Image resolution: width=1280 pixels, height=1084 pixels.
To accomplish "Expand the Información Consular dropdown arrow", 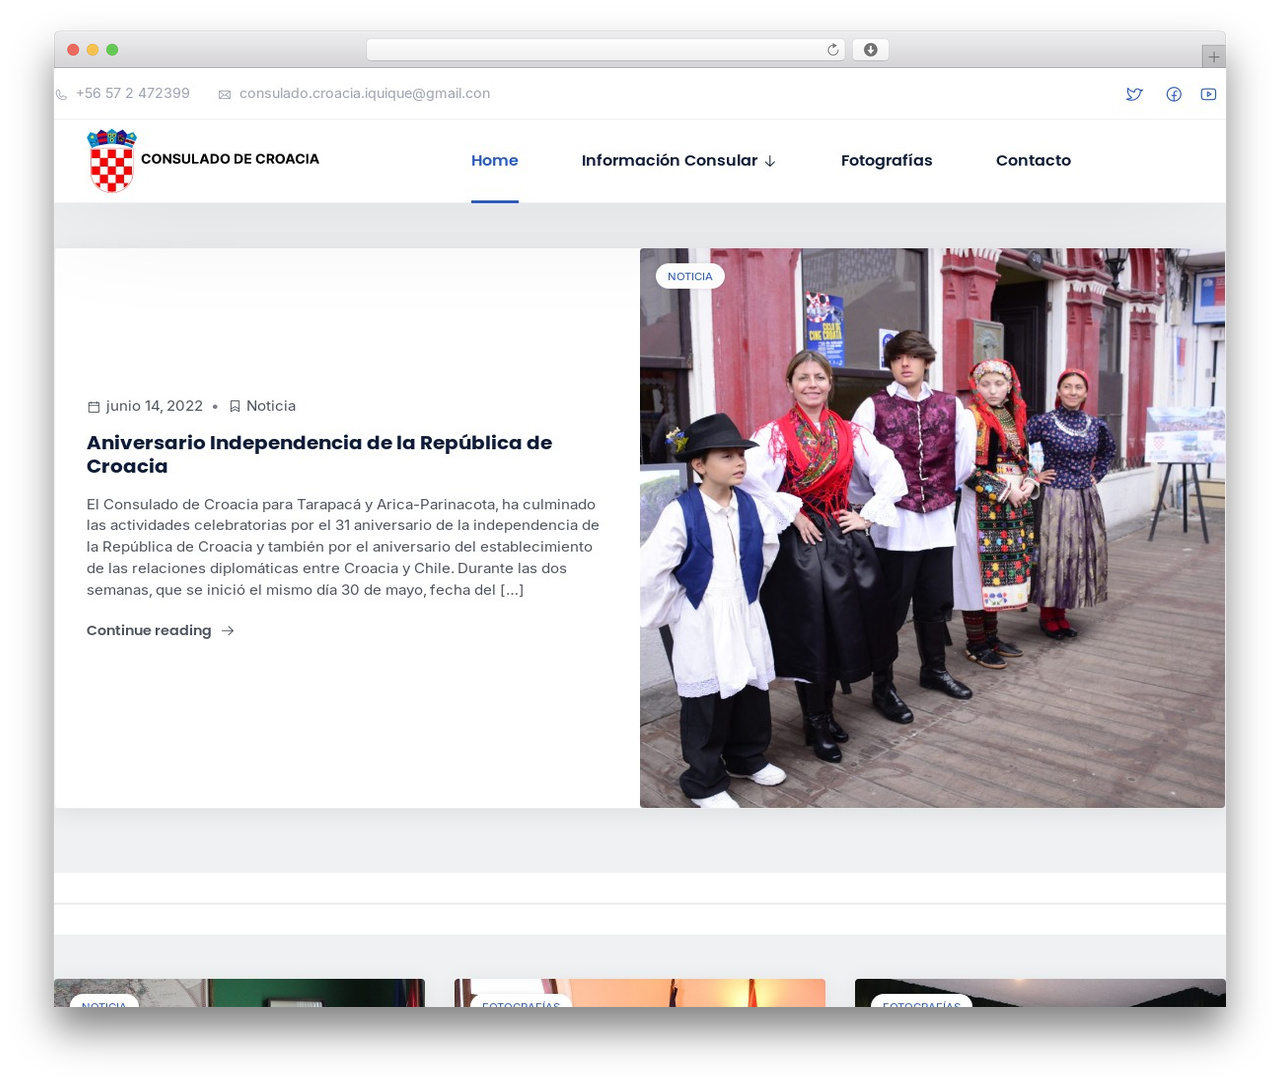I will [770, 161].
